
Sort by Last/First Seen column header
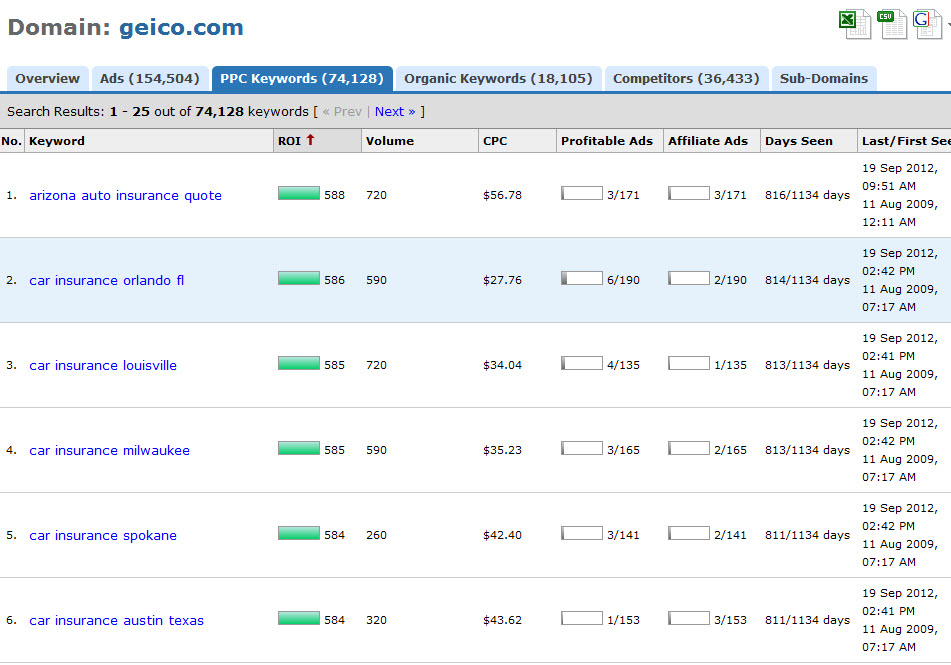click(906, 141)
